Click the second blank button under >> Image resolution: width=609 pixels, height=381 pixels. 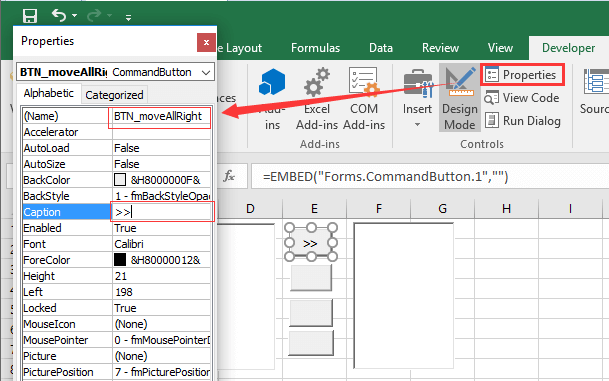pos(311,277)
